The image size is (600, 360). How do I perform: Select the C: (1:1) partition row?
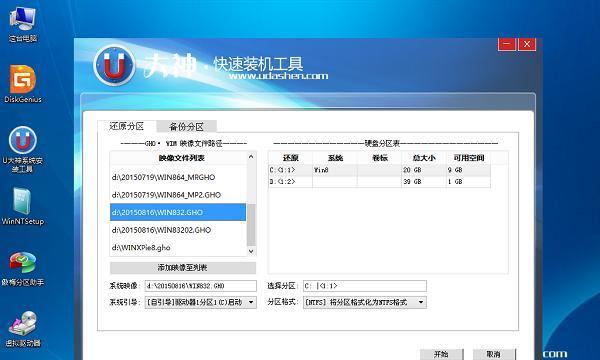click(379, 170)
